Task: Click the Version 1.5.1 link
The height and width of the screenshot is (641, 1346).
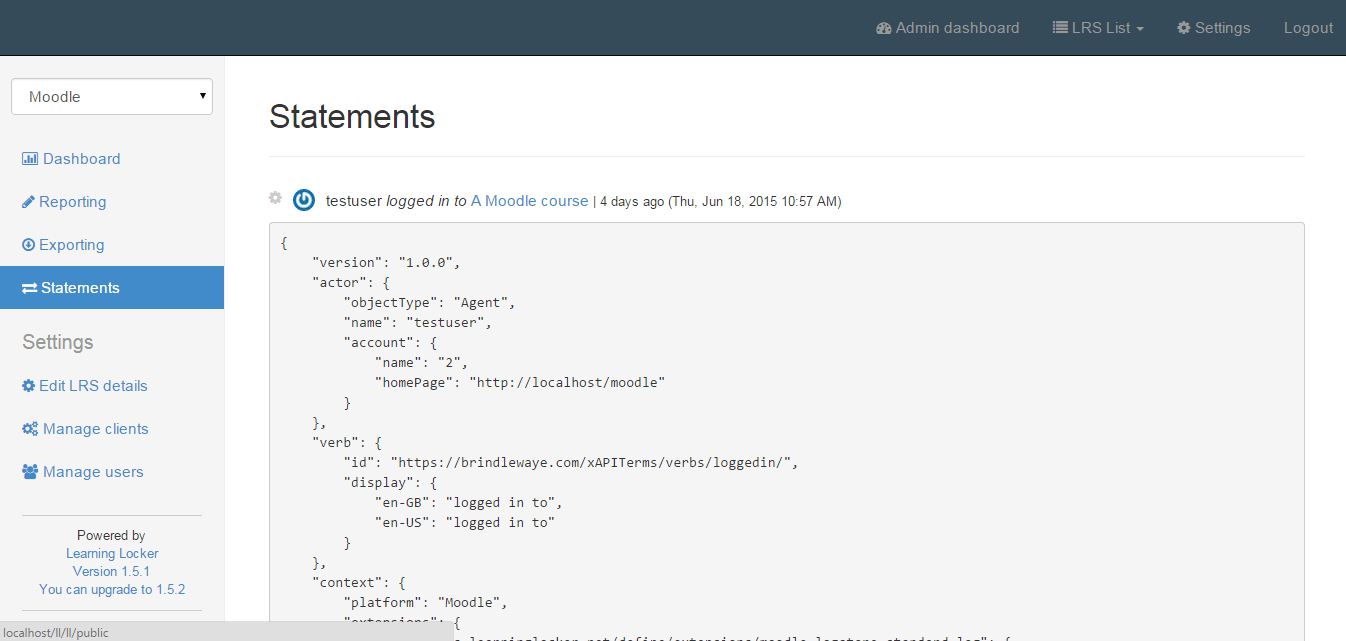Action: 111,571
